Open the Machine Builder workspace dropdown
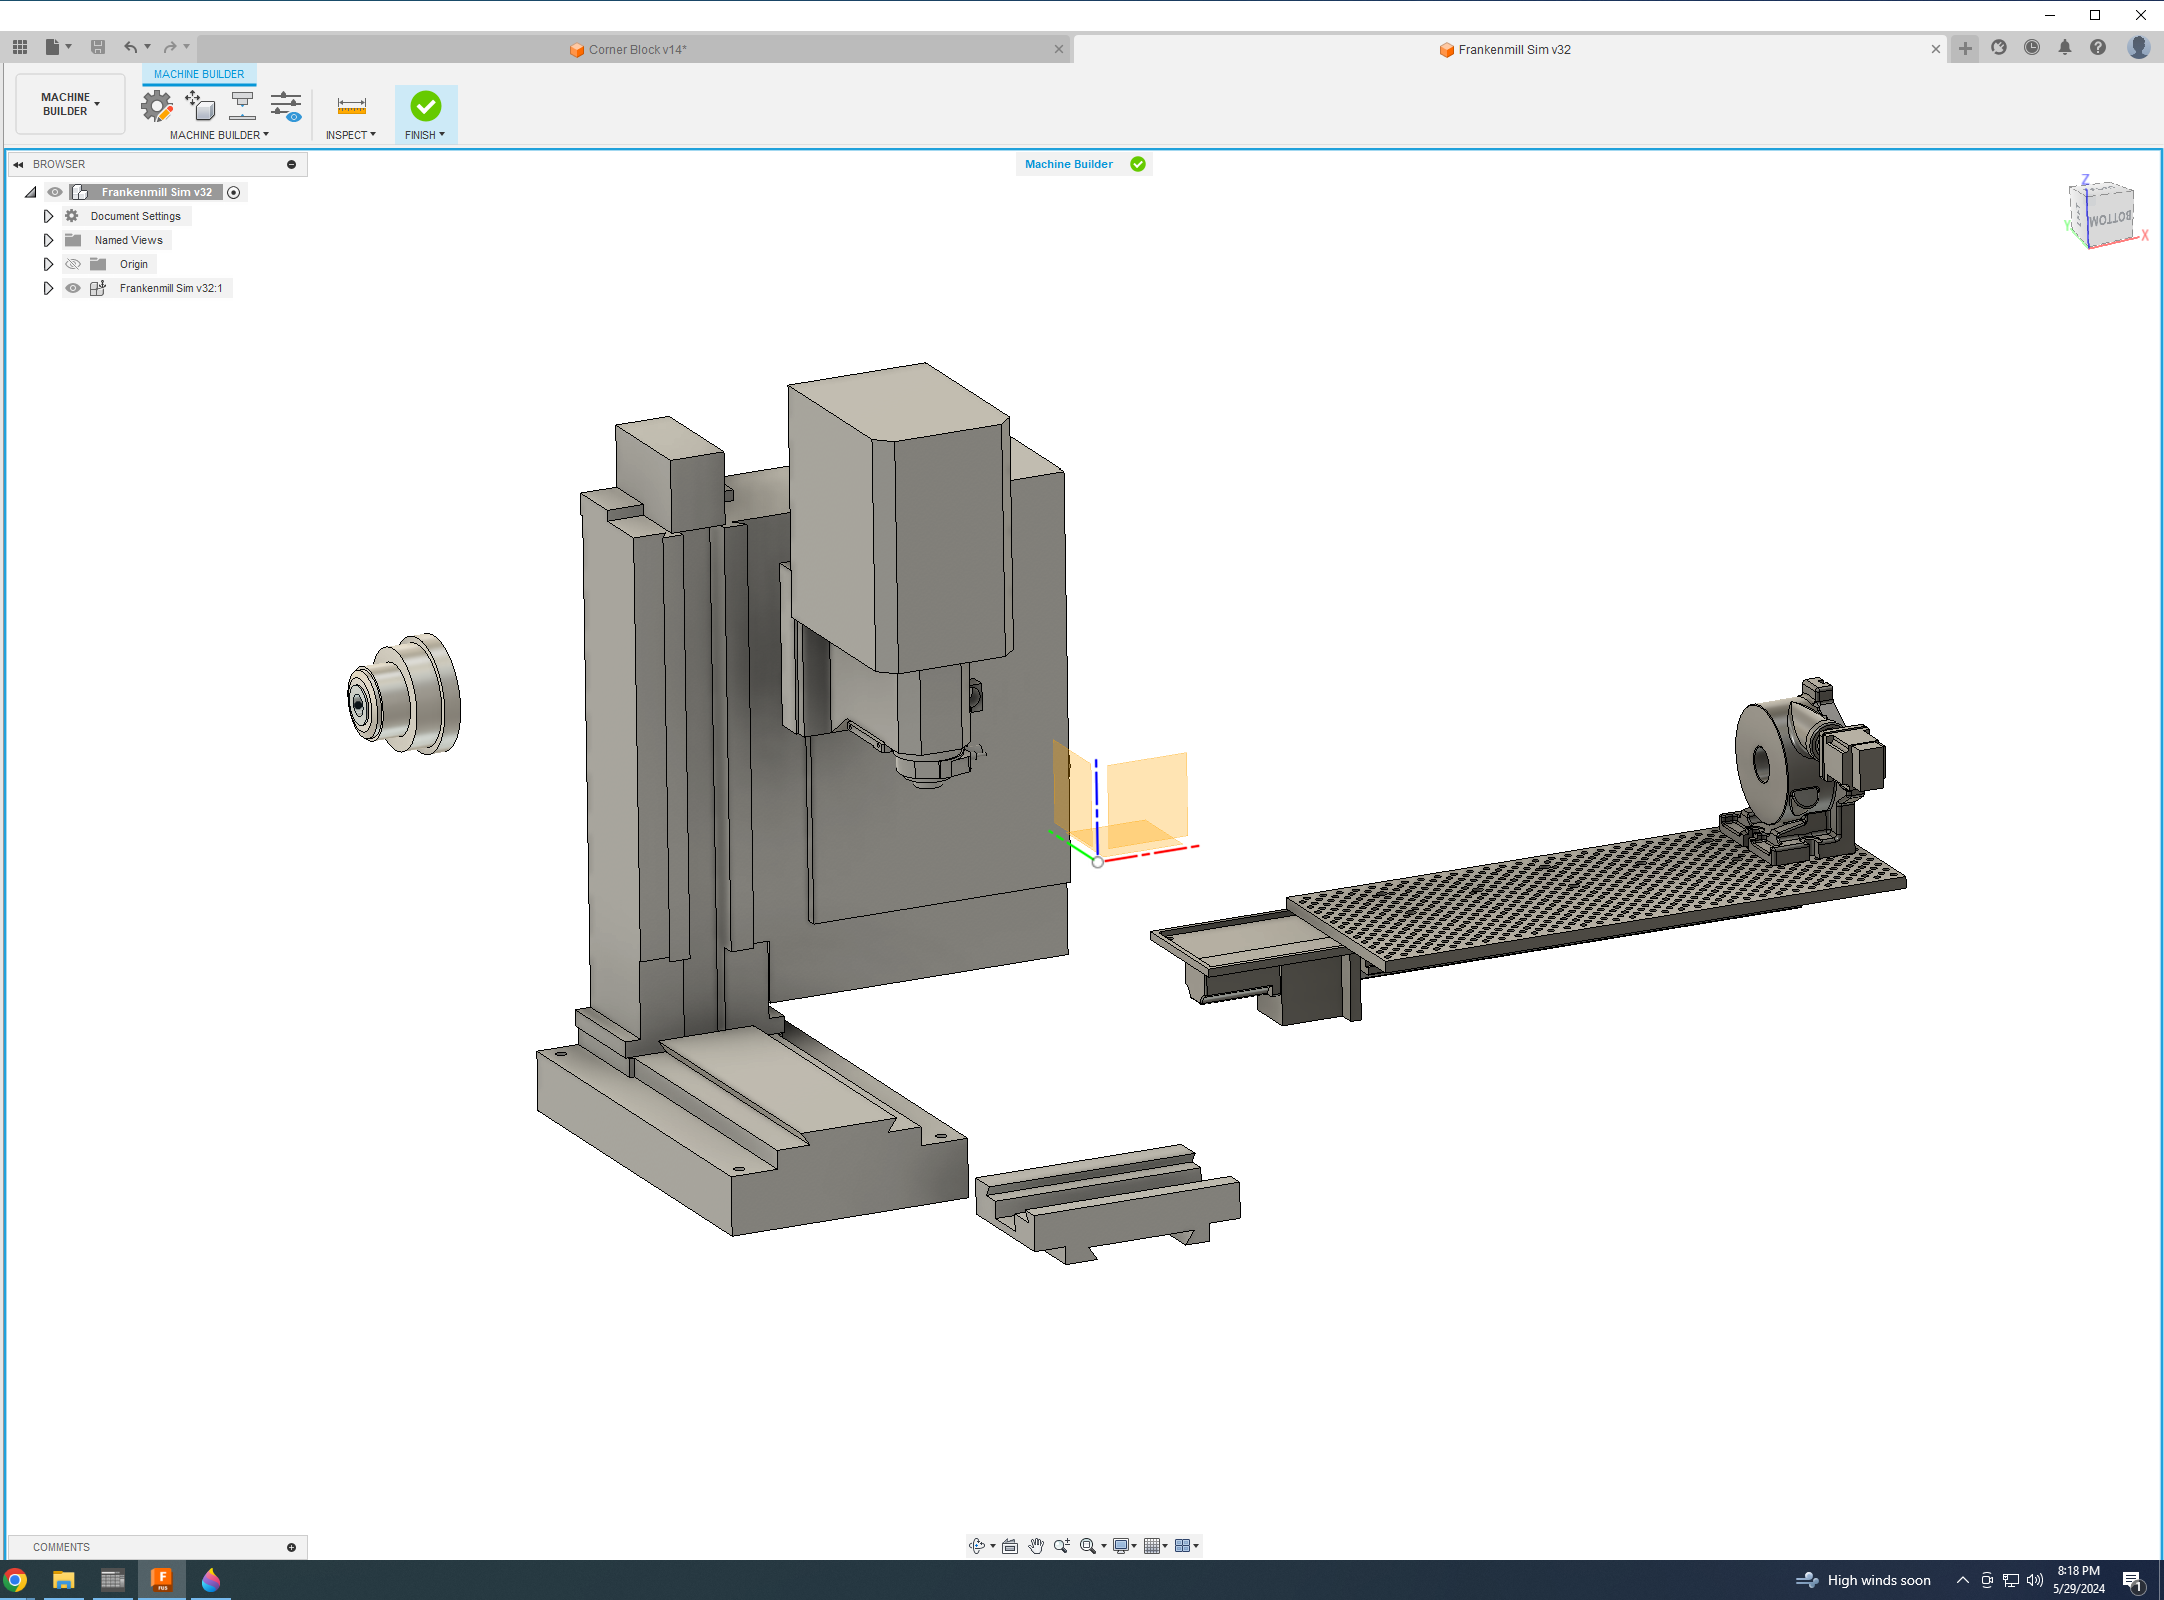Screen dimensions: 2164x1600 pos(68,103)
